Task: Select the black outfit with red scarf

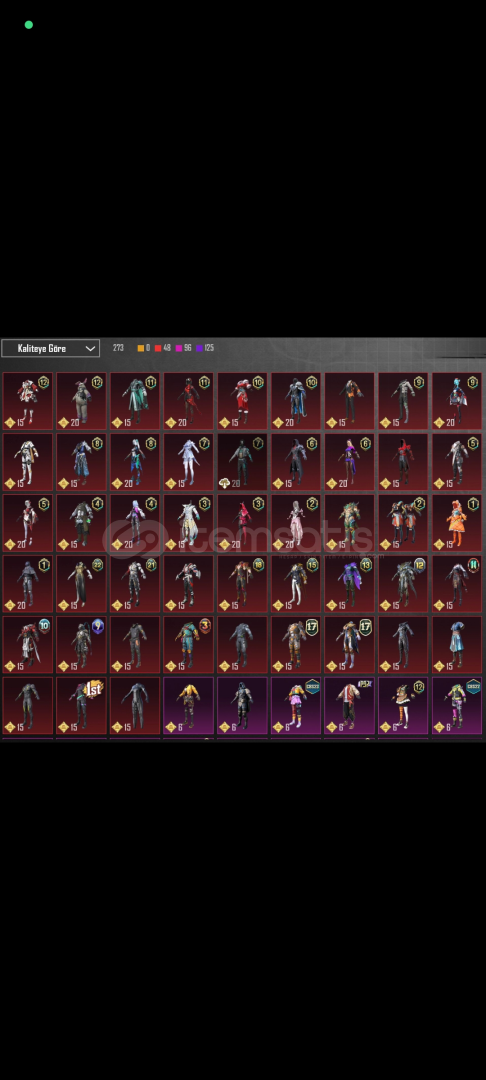Action: coord(403,462)
